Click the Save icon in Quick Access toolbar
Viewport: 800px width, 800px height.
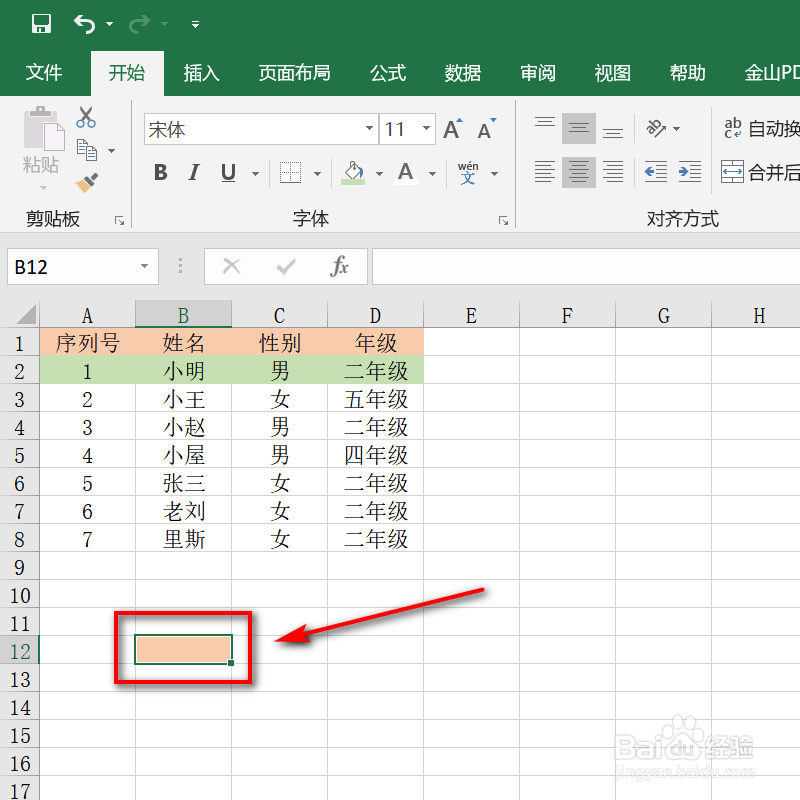(x=41, y=23)
